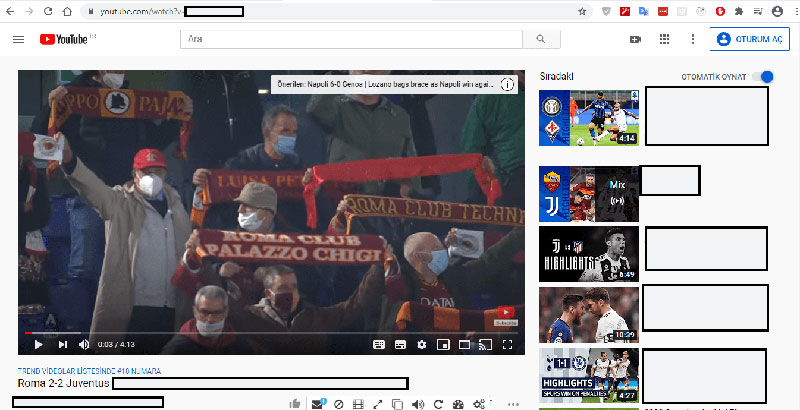
Task: Open suggested Napoli 6-0 Genoa card
Action: click(x=386, y=85)
